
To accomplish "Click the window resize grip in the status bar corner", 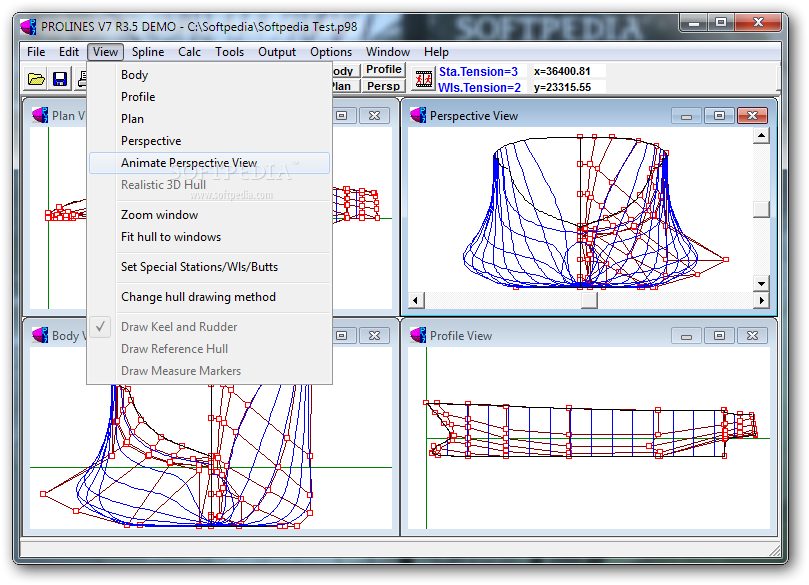I will coord(774,550).
